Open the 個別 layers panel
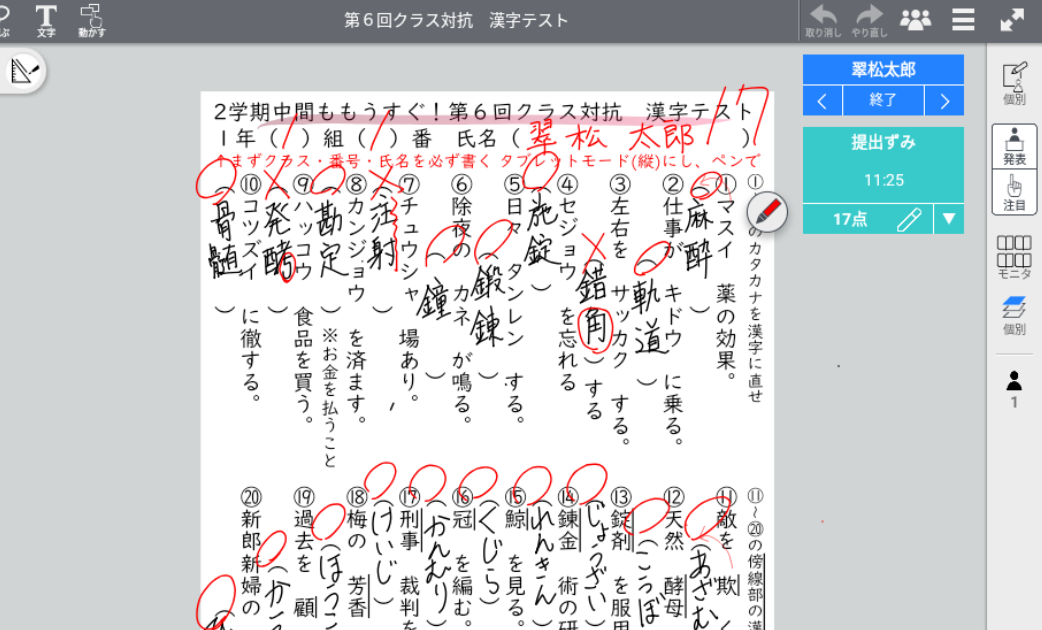Screen dimensions: 1042x630 [x=1014, y=313]
